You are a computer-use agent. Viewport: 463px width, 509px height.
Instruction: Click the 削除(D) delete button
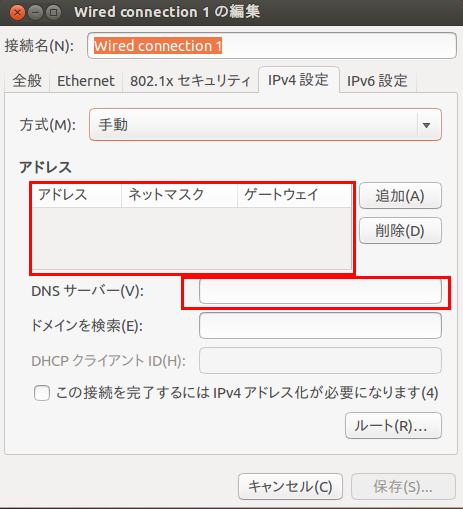pos(400,231)
